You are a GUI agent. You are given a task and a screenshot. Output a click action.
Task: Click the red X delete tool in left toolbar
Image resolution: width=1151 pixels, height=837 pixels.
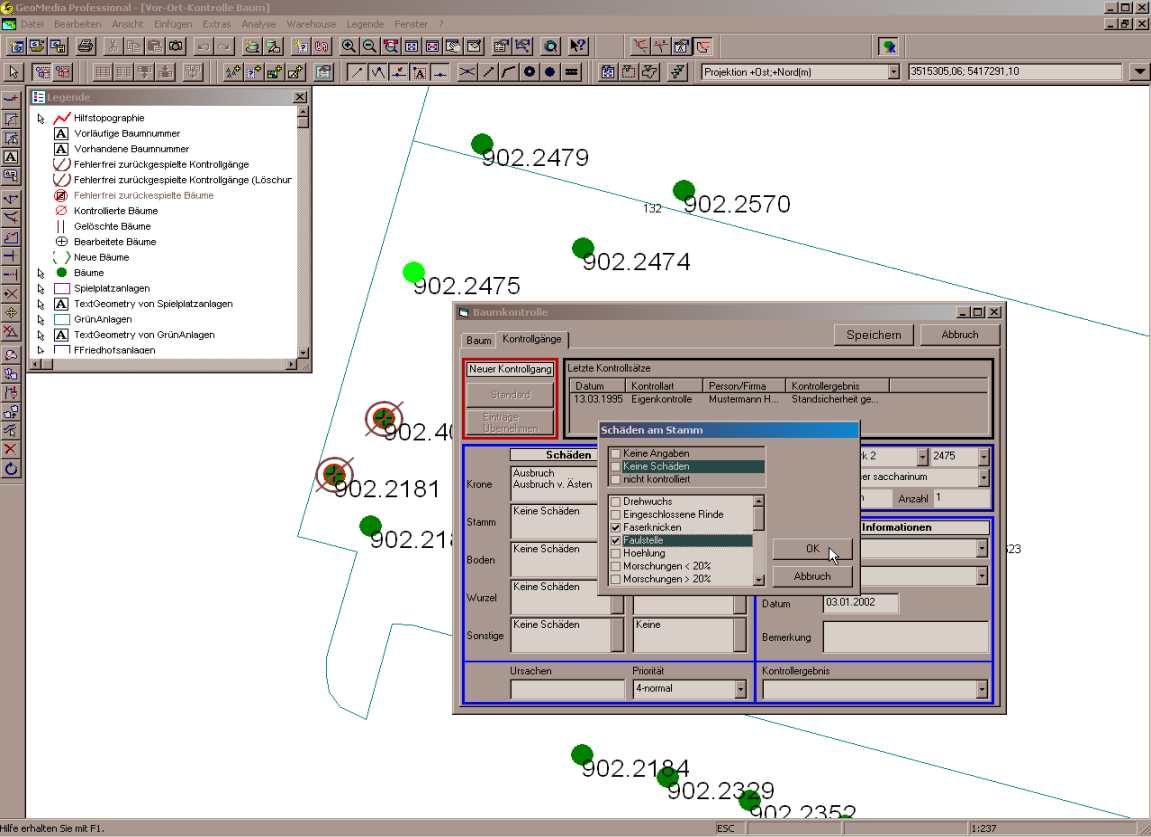pos(11,449)
